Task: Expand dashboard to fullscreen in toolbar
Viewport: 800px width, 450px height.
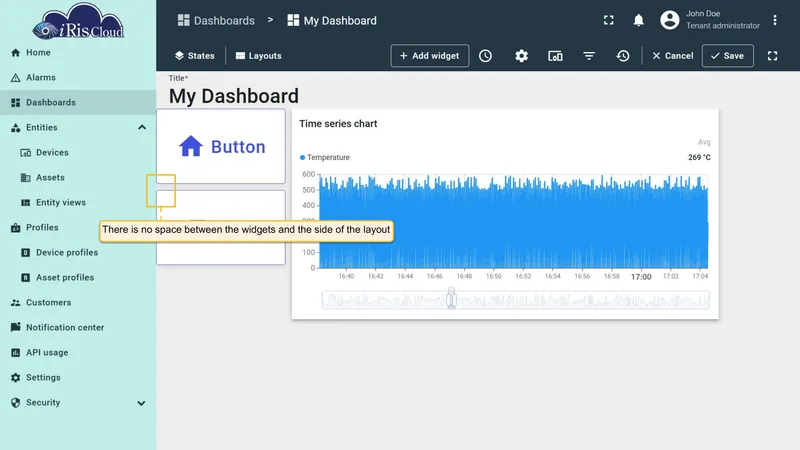Action: [772, 56]
